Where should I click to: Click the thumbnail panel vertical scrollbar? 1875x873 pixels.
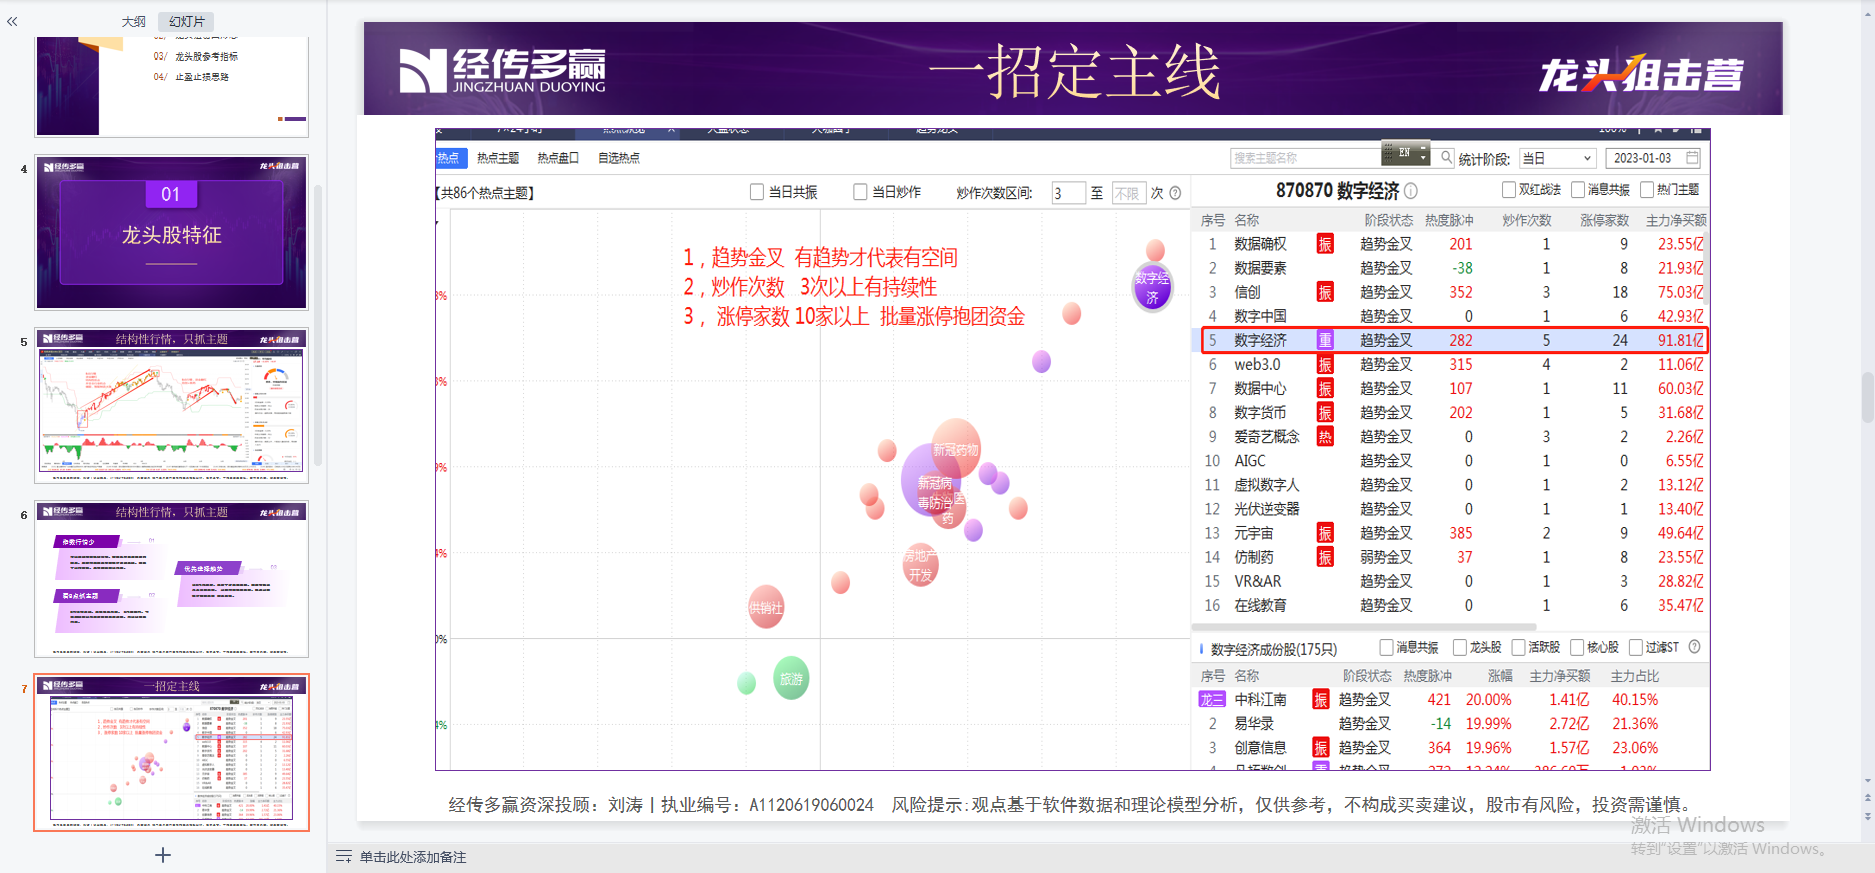click(318, 325)
